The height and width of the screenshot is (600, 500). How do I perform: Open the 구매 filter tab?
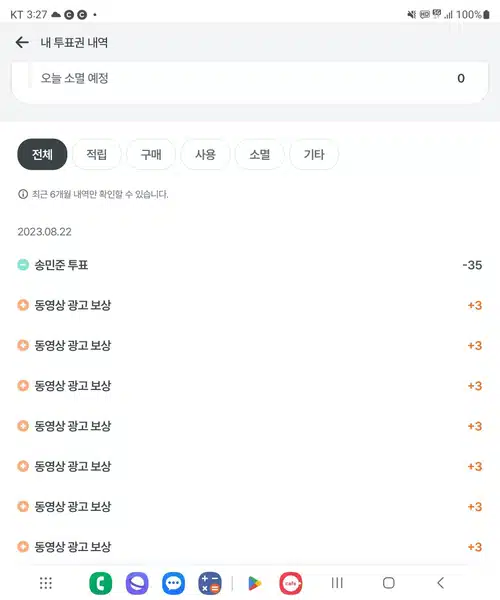151,154
